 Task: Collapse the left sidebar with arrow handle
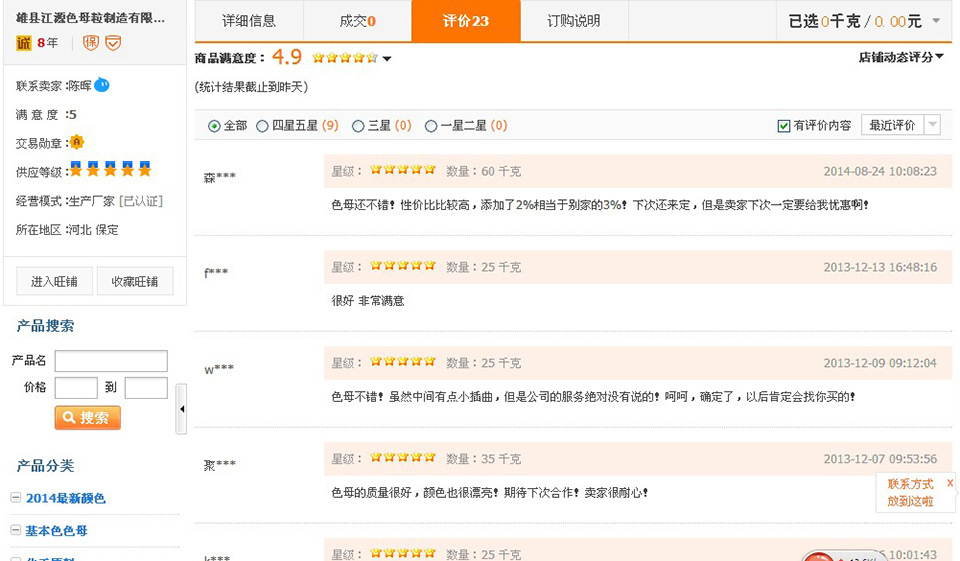181,409
